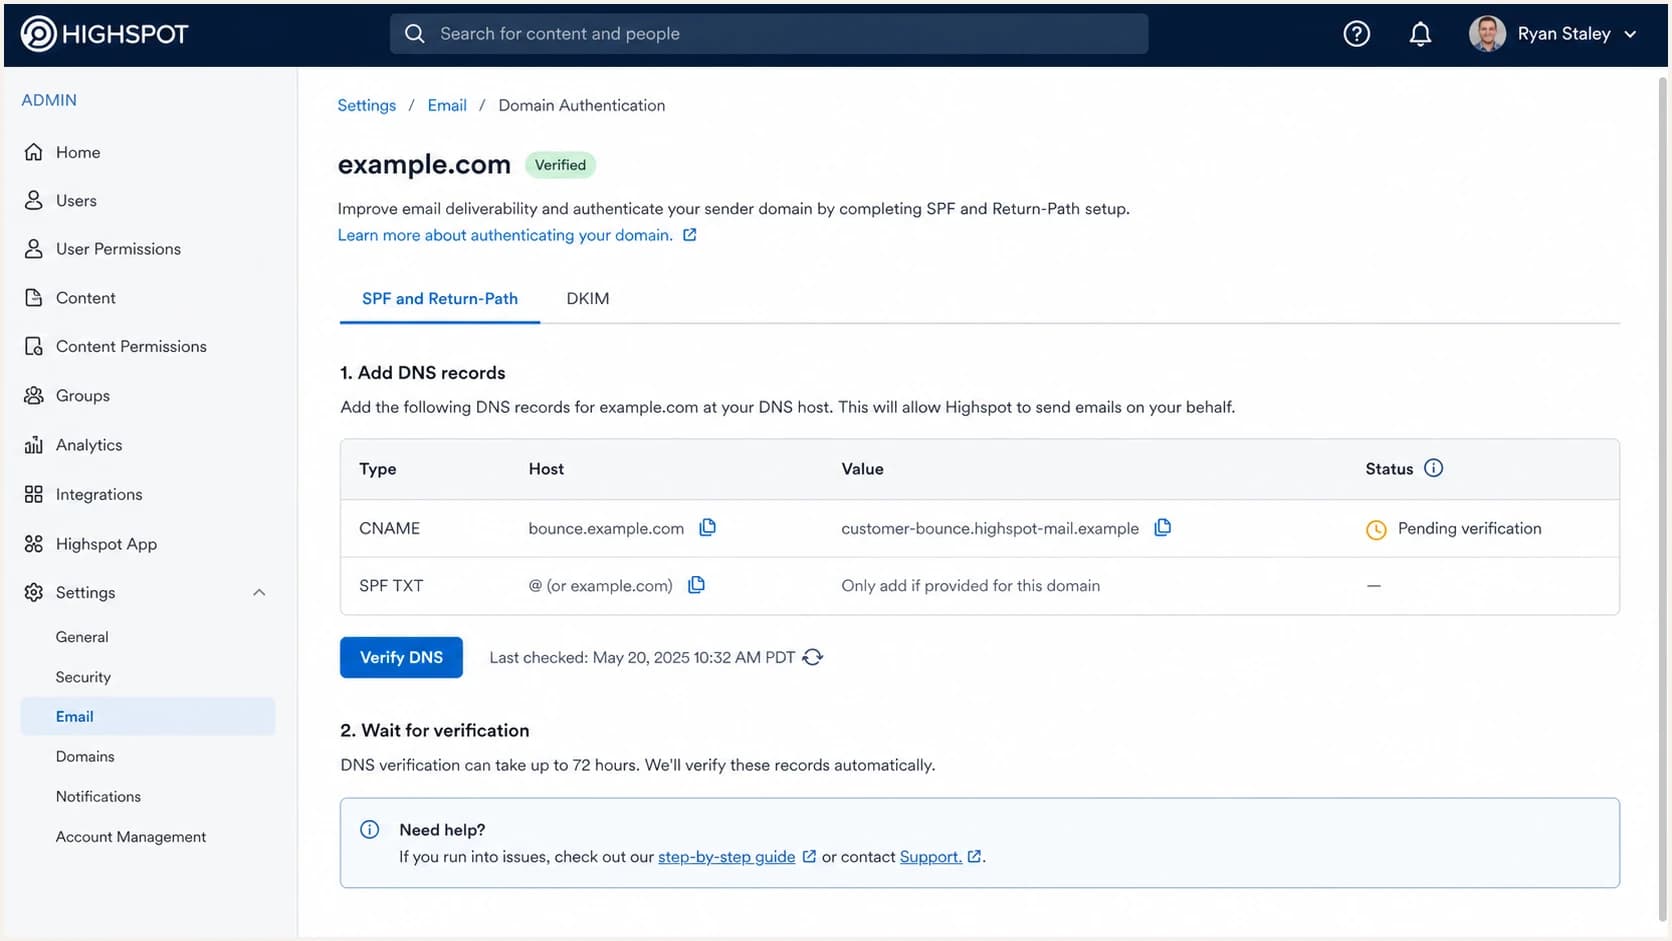Click Ryan Staley profile avatar
The image size is (1672, 941).
pyautogui.click(x=1487, y=34)
